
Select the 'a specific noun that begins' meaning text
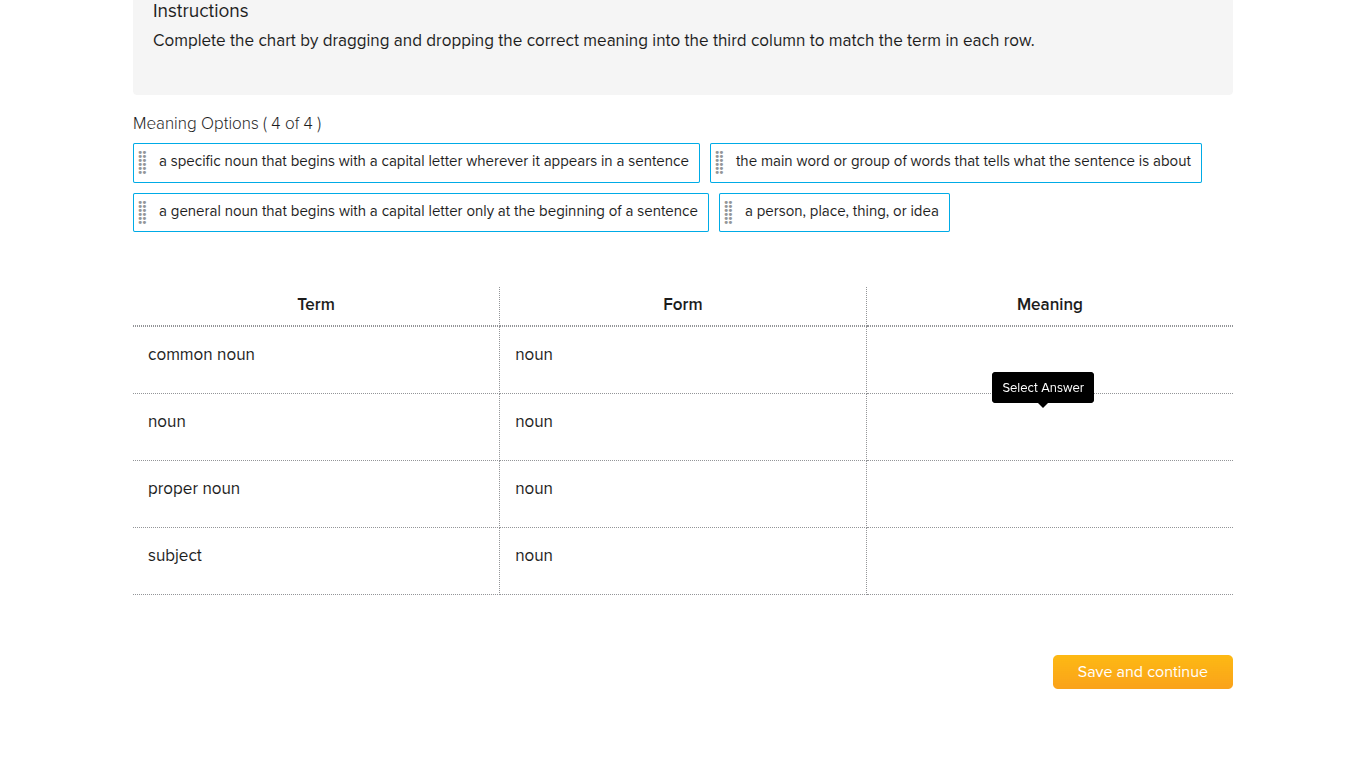click(x=423, y=161)
